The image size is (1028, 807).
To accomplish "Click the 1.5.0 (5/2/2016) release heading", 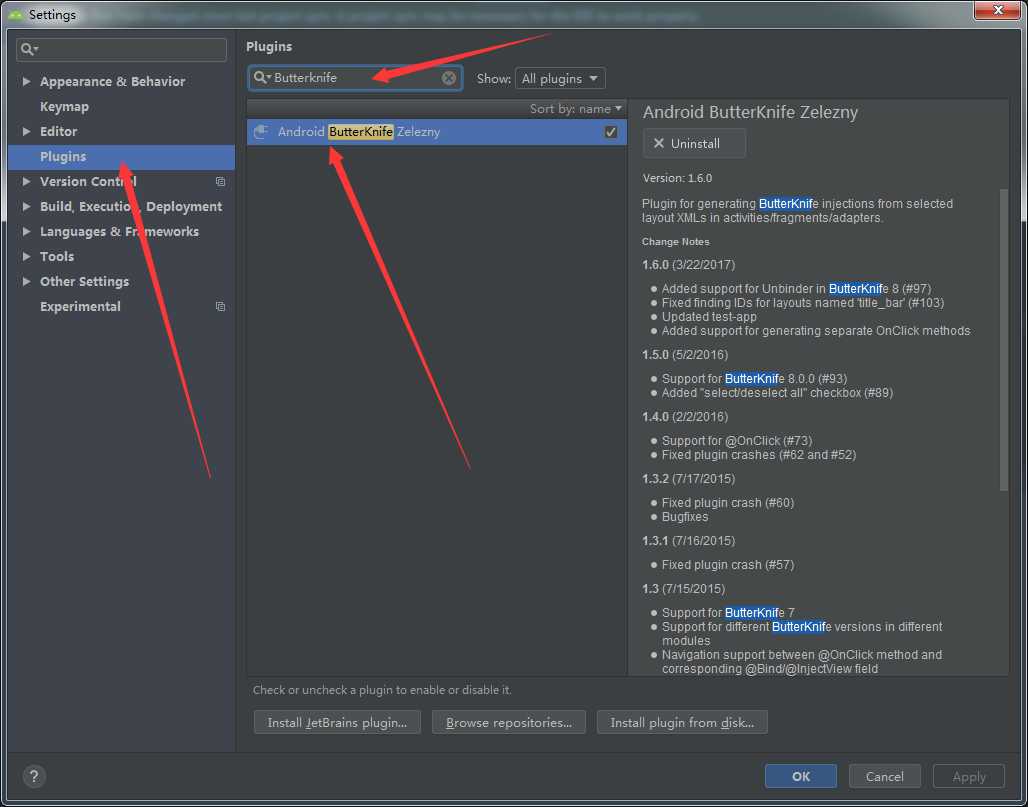I will tap(685, 355).
